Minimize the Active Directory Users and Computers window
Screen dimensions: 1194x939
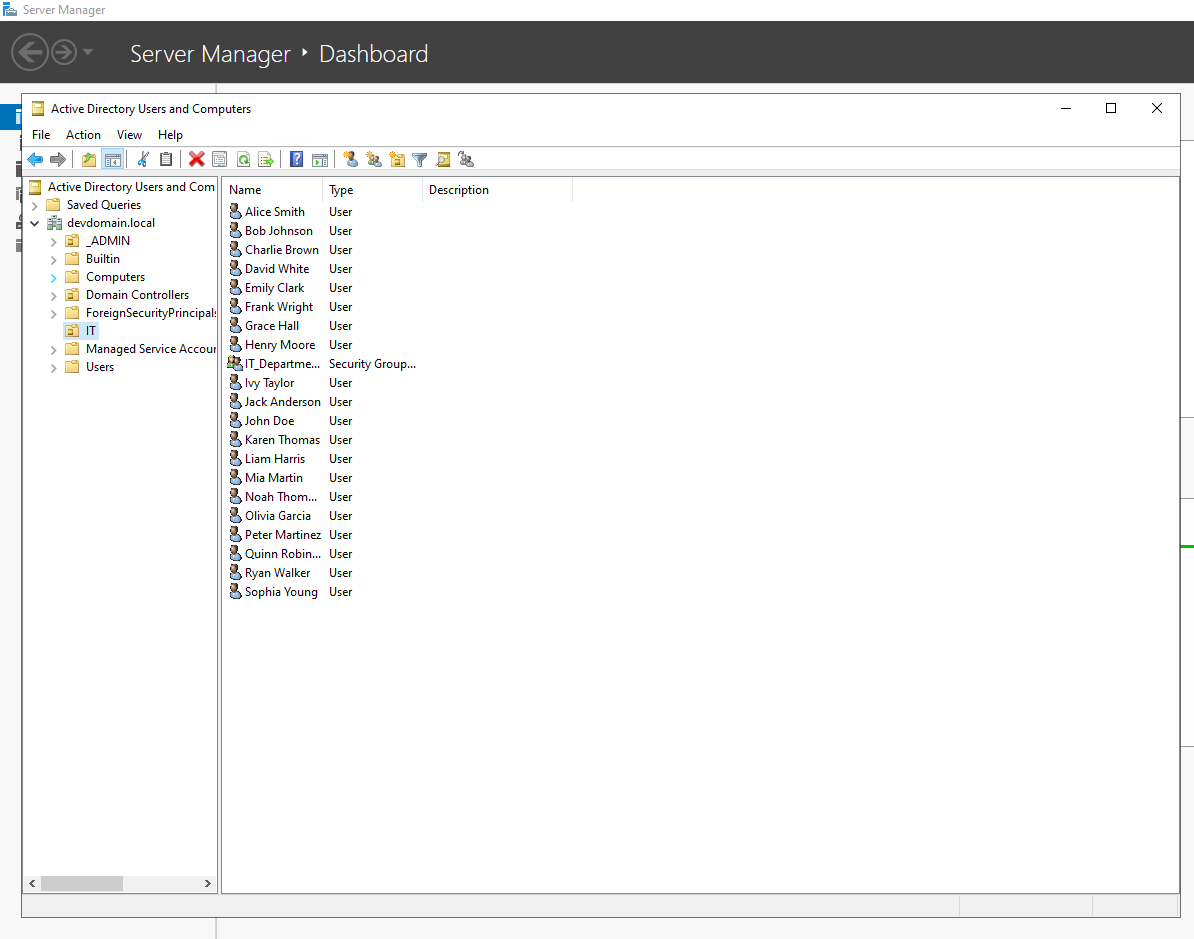[x=1066, y=108]
